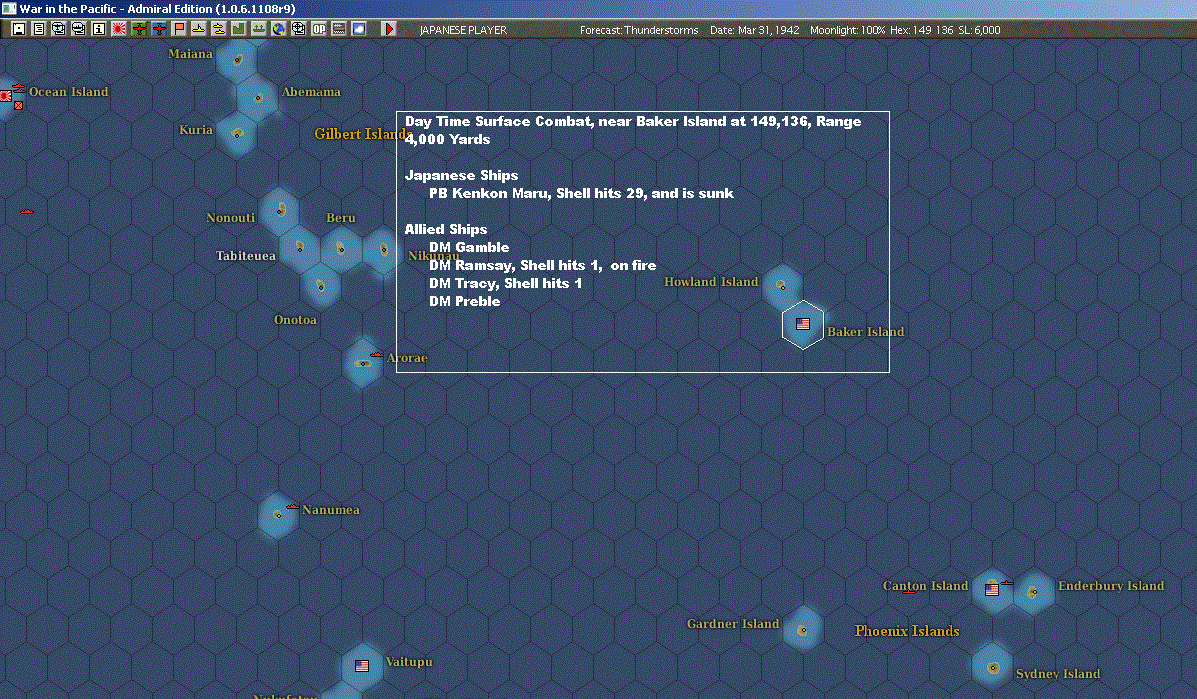The image size is (1197, 699).
Task: Click the single yellow ship toolbar icon
Action: tap(198, 29)
